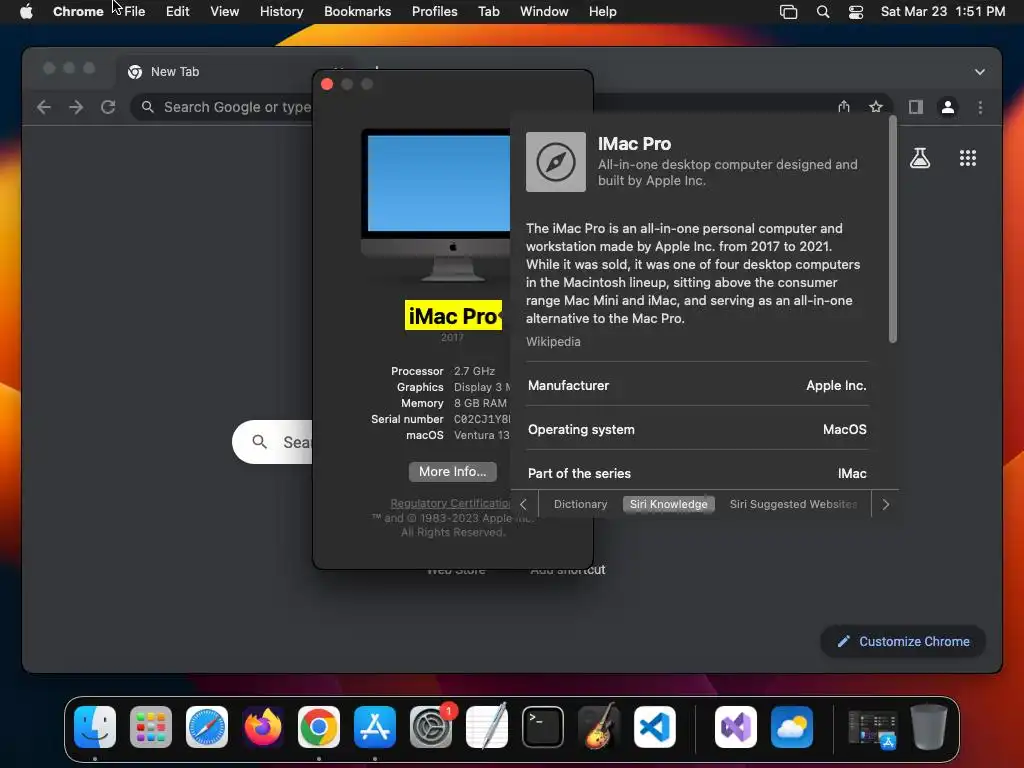The height and width of the screenshot is (768, 1024).
Task: Open the File menu
Action: click(x=135, y=12)
